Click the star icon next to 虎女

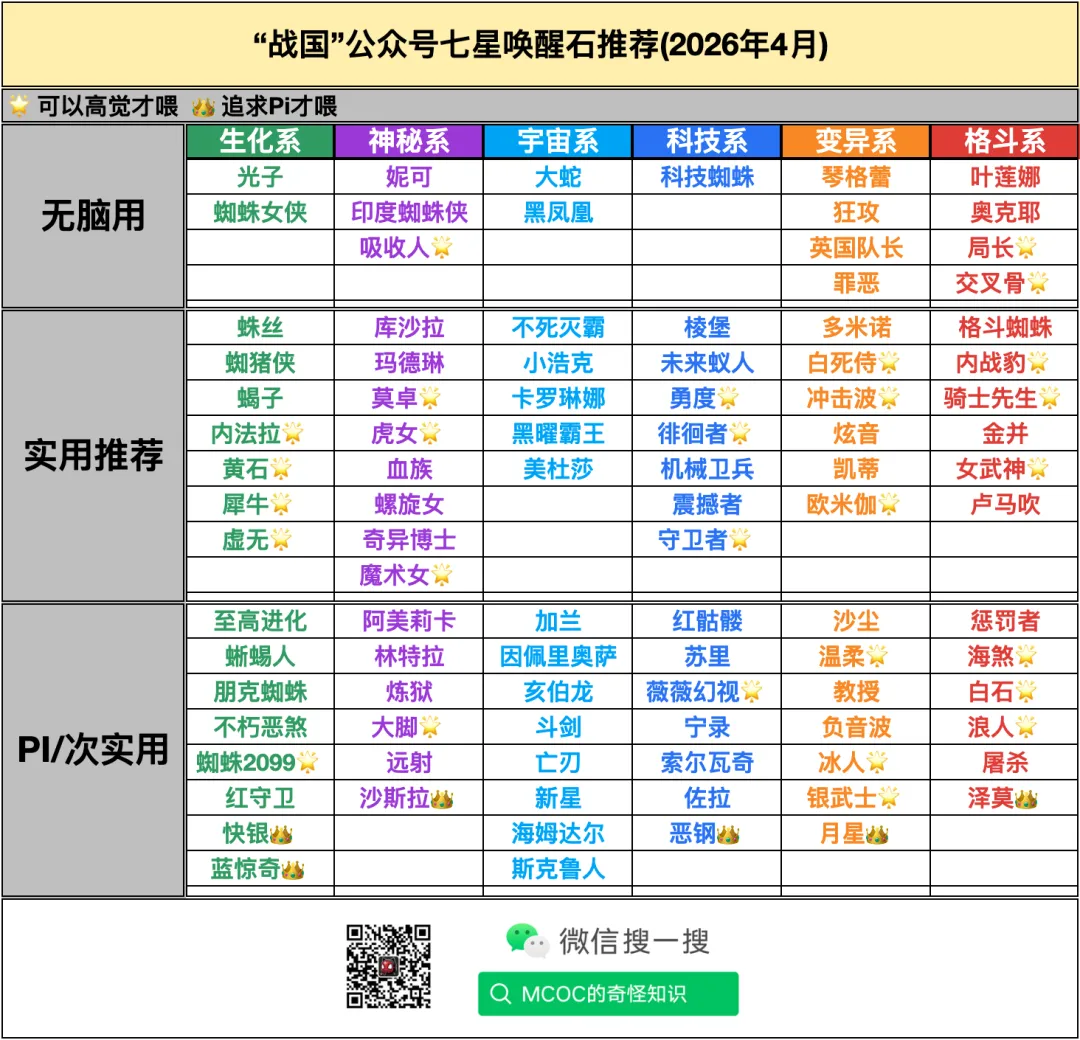(430, 433)
